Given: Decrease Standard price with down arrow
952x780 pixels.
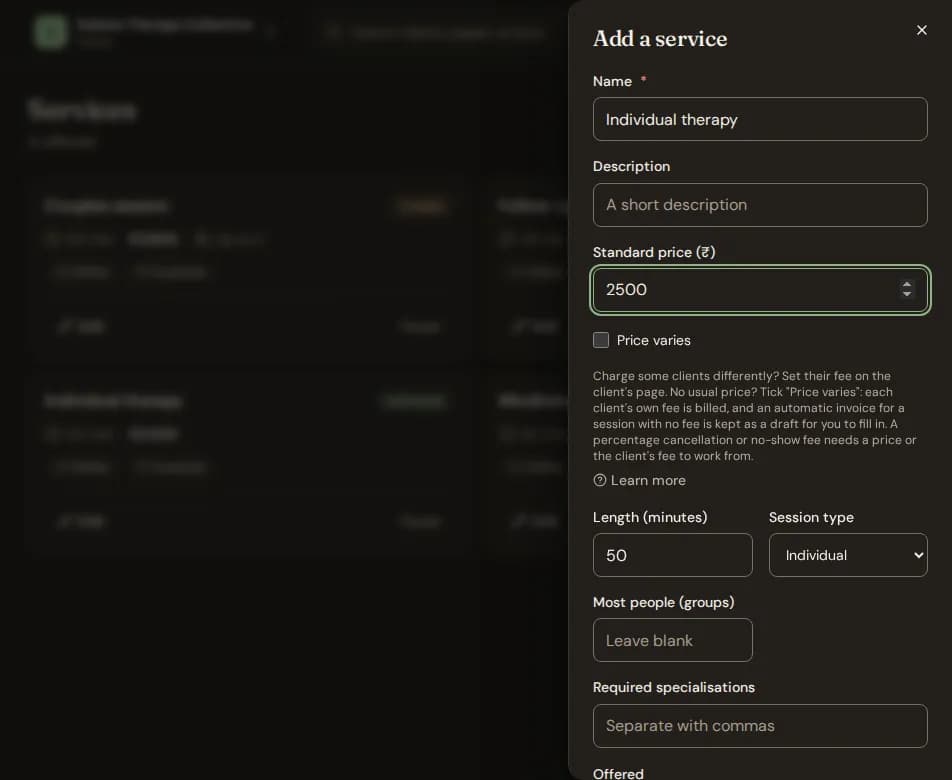Looking at the screenshot, I should (x=906, y=294).
